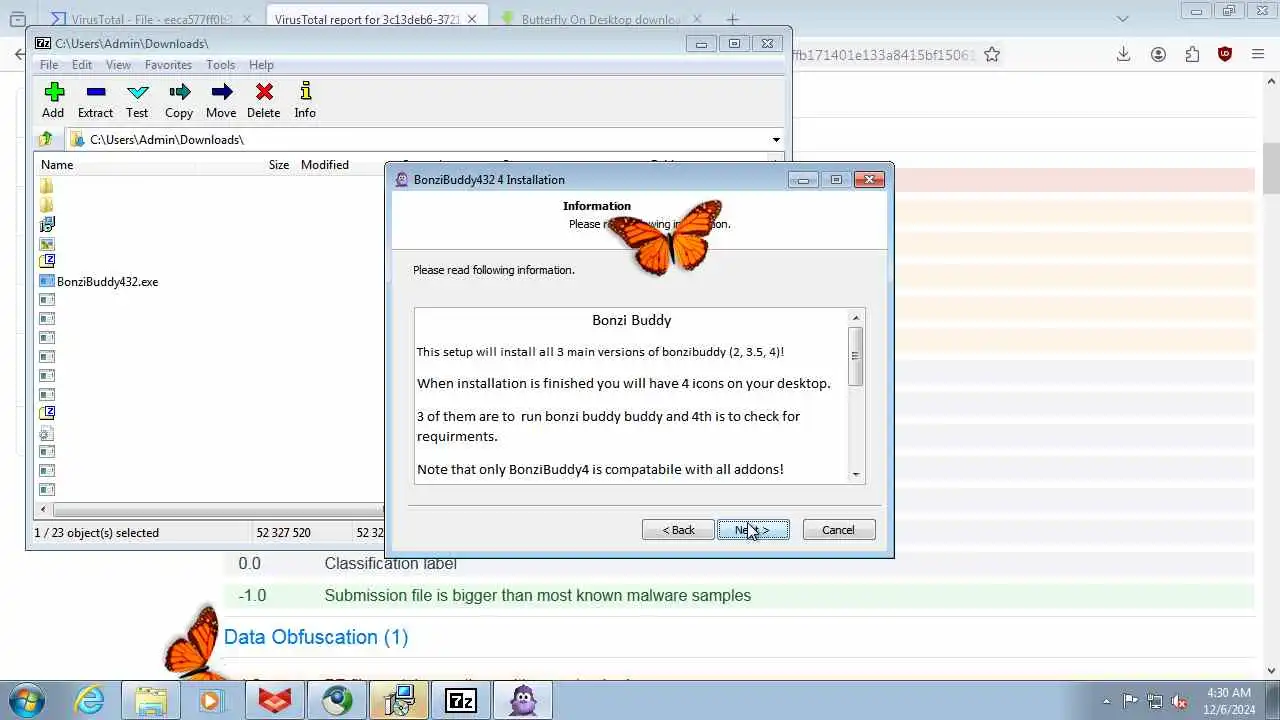This screenshot has height=720, width=1280.
Task: Click the Add button in 7-Zip toolbar
Action: [54, 101]
